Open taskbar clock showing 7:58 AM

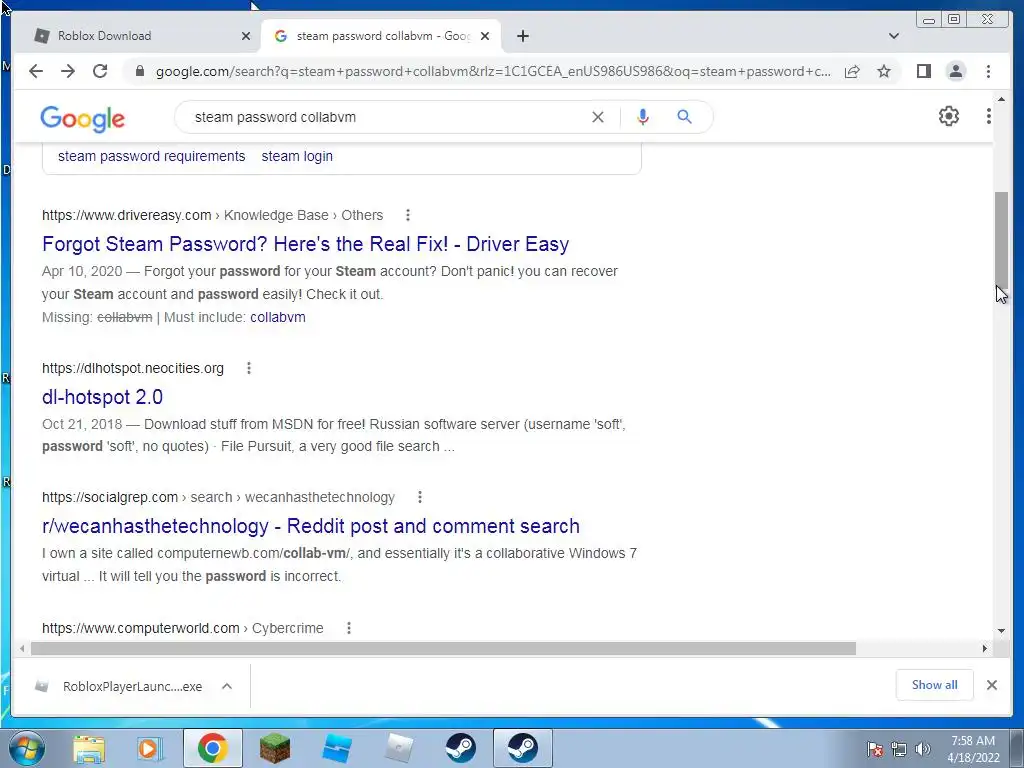[973, 749]
